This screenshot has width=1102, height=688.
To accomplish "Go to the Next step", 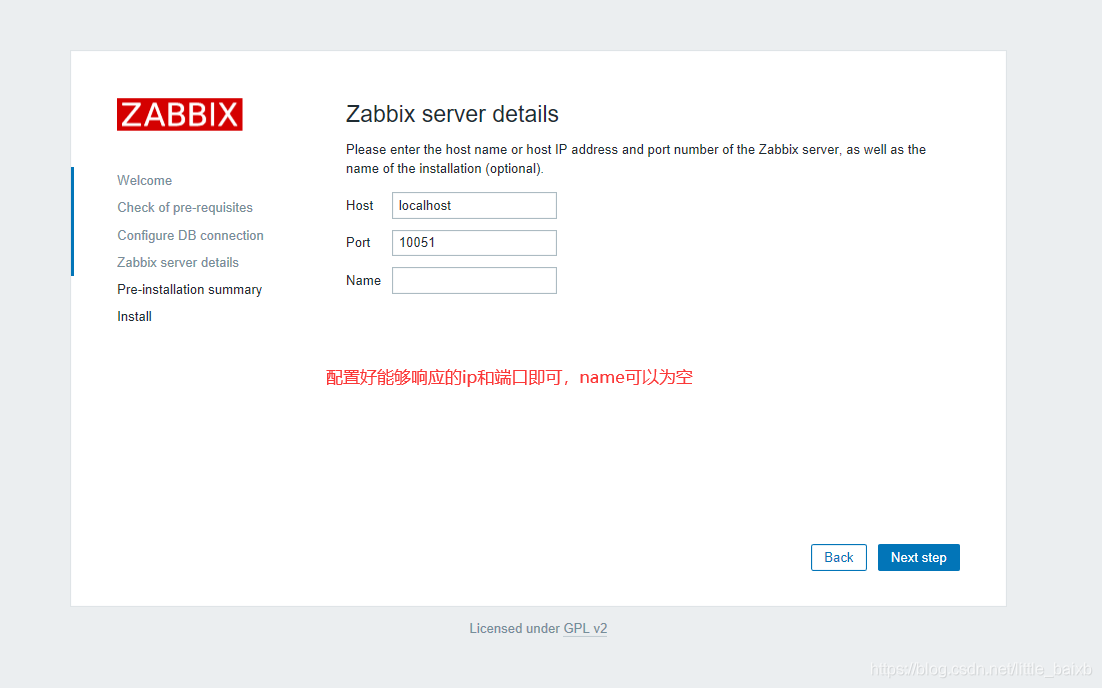I will coord(918,557).
